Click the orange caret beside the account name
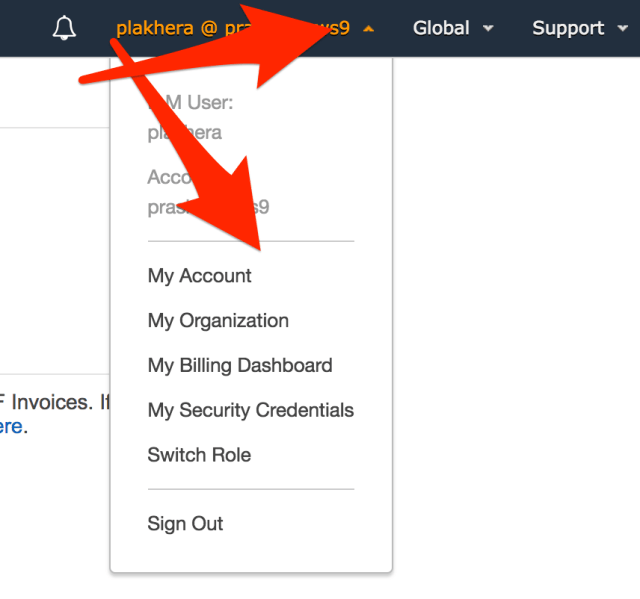Screen dimensions: 640x599 369,29
